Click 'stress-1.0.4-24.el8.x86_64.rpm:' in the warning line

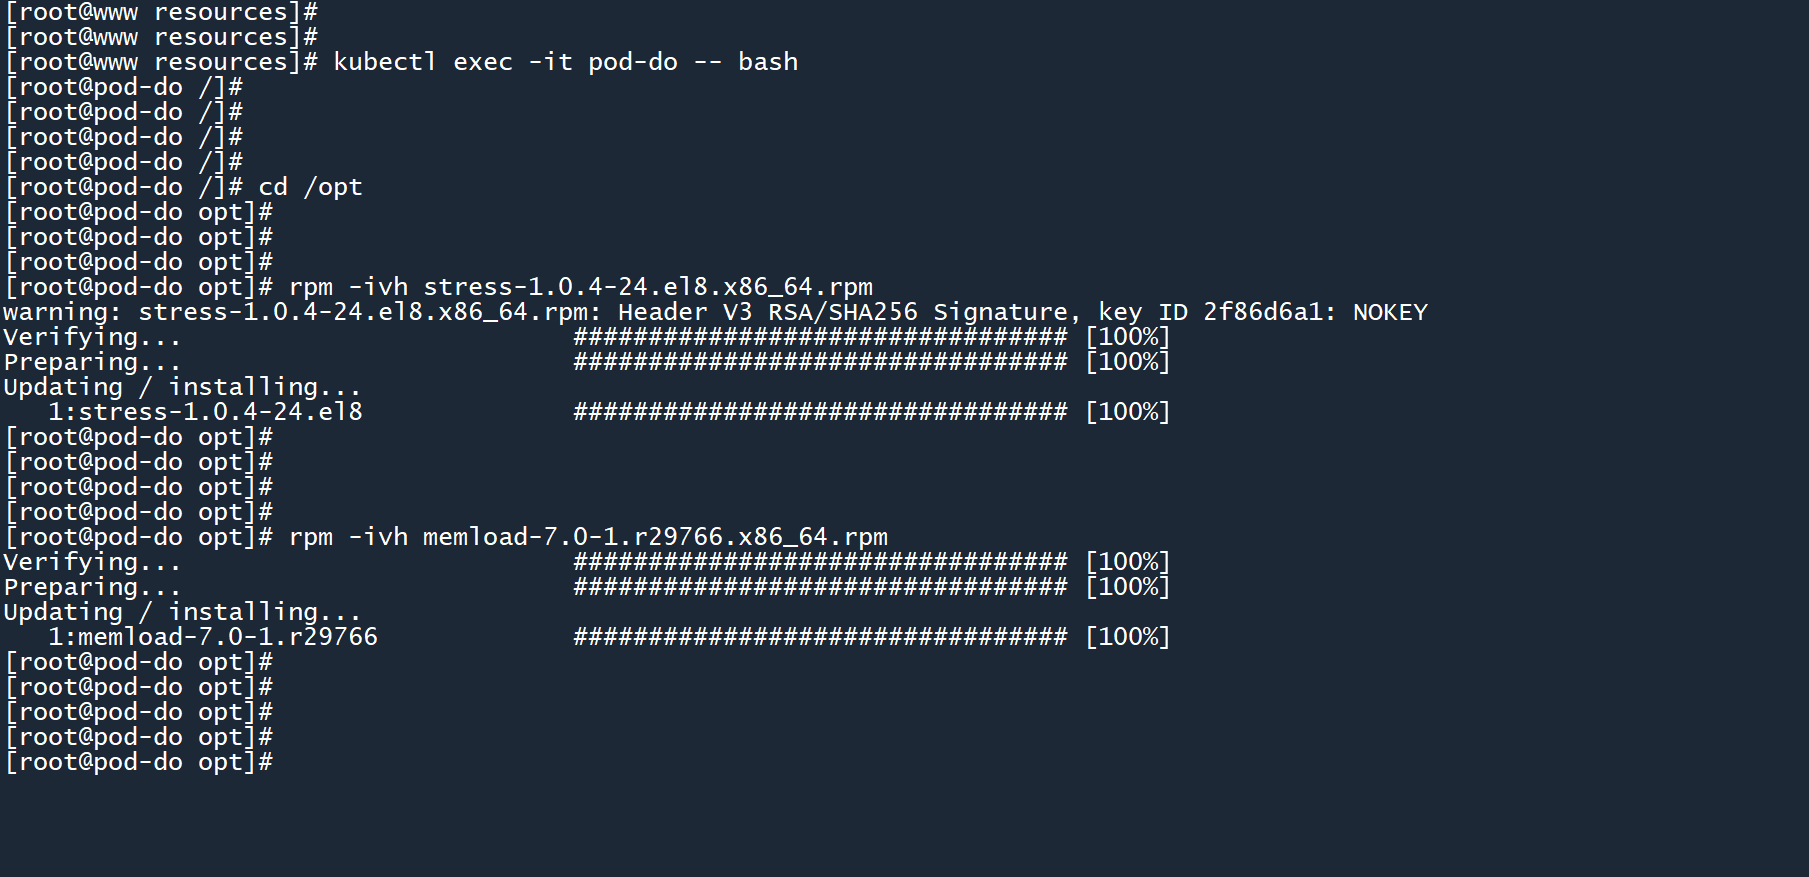tap(370, 312)
